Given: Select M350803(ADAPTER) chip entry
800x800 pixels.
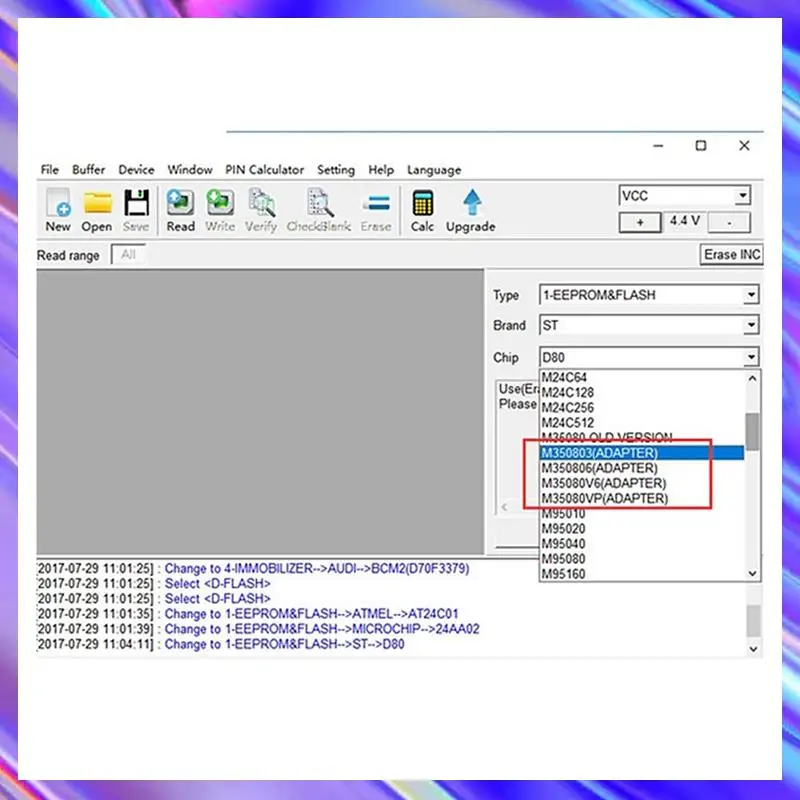Looking at the screenshot, I should (x=642, y=453).
